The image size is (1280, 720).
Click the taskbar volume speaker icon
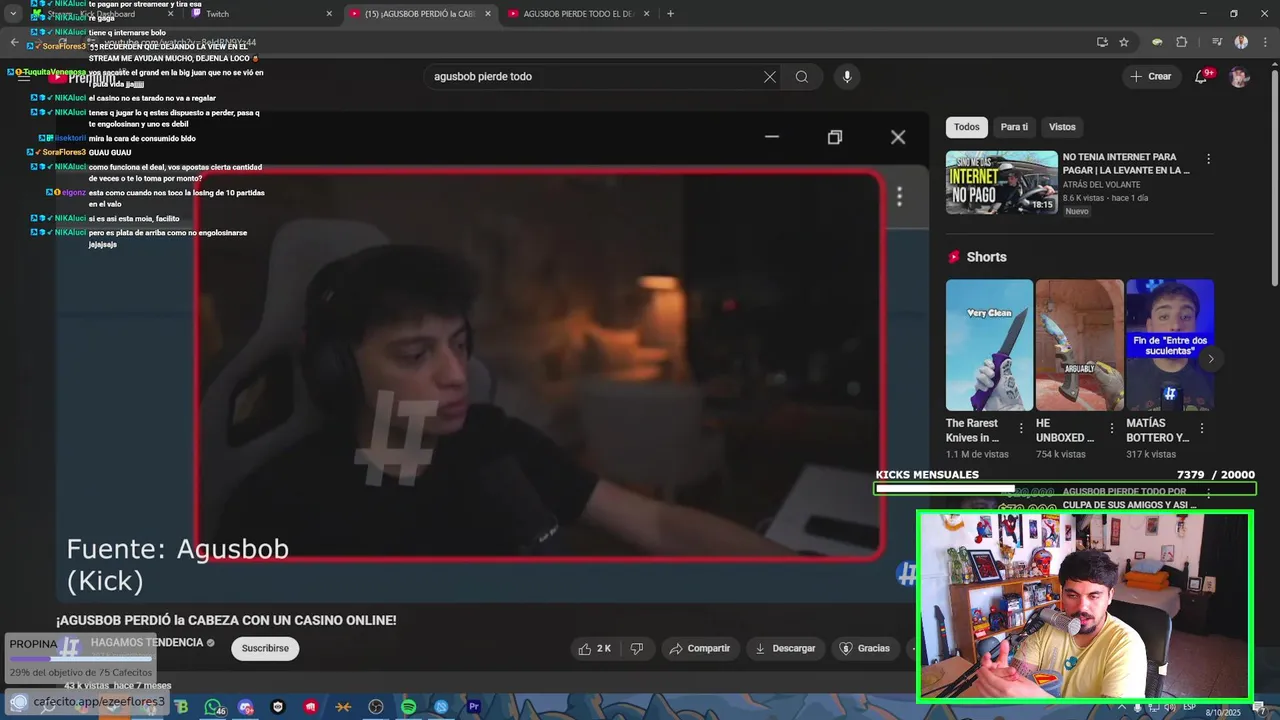(x=1170, y=707)
